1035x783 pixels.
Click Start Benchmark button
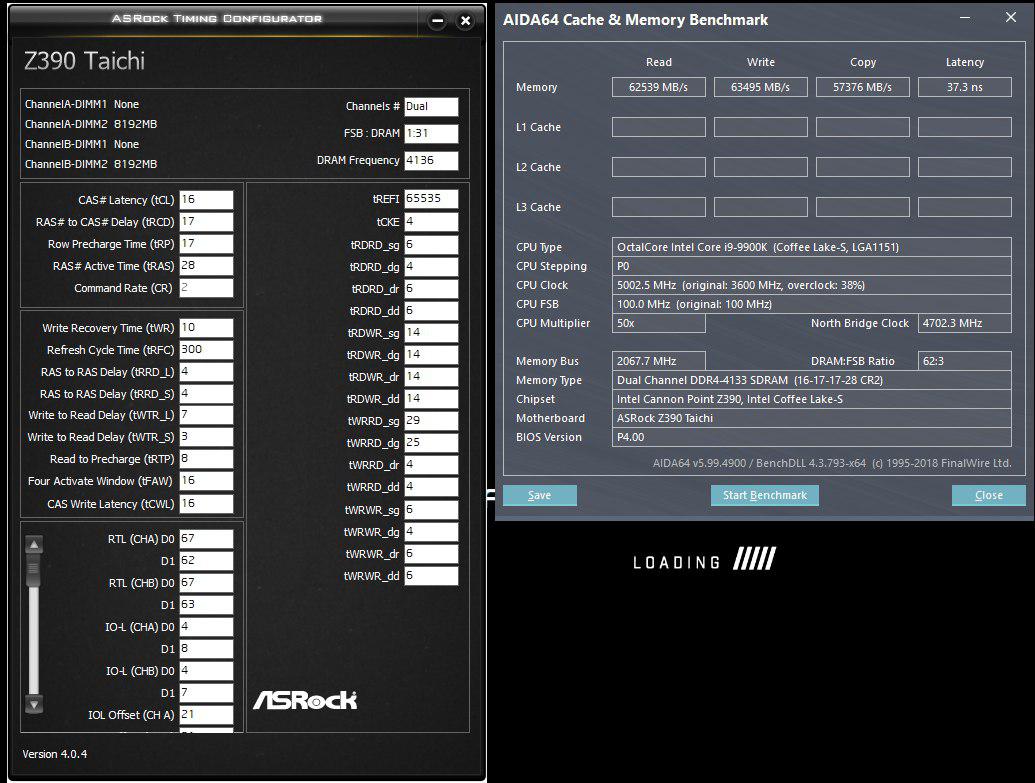[x=764, y=495]
